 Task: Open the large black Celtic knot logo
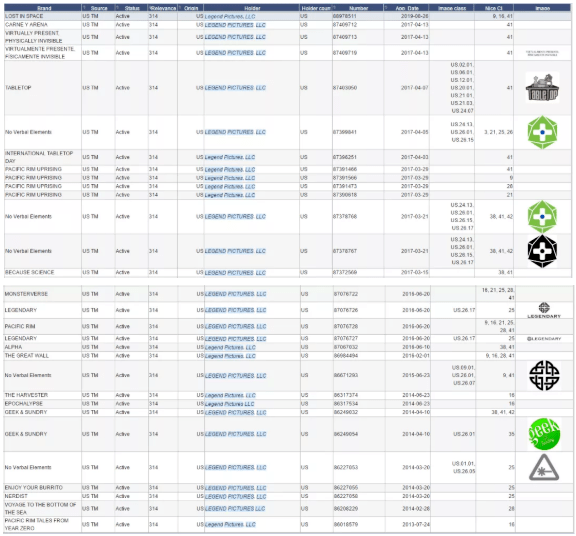(x=544, y=375)
